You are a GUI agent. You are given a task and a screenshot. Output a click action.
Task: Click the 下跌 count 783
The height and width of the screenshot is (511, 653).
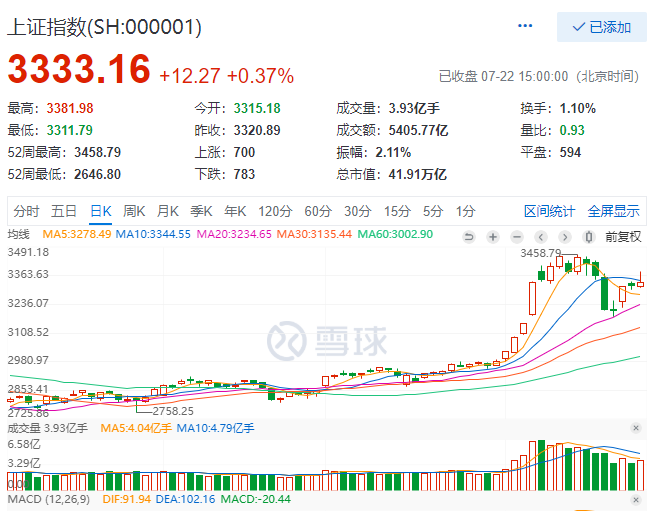click(244, 174)
